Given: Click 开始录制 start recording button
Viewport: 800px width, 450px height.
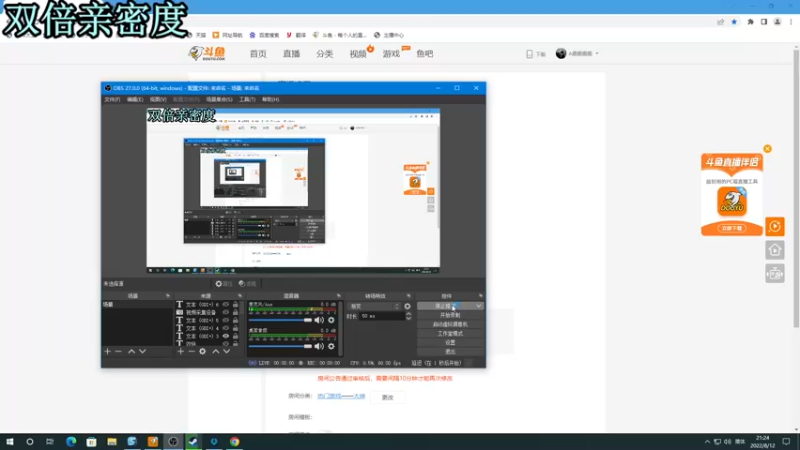Looking at the screenshot, I should (450, 315).
